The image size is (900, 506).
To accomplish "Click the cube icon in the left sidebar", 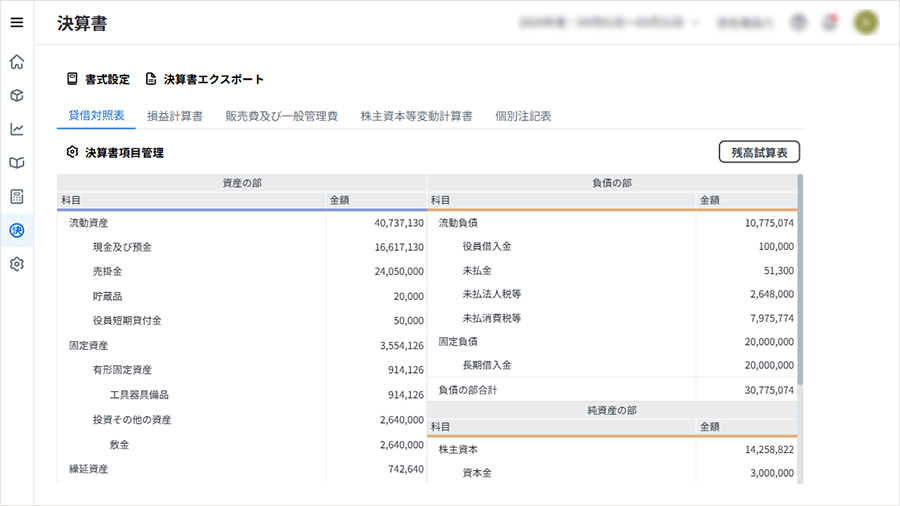I will point(16,96).
